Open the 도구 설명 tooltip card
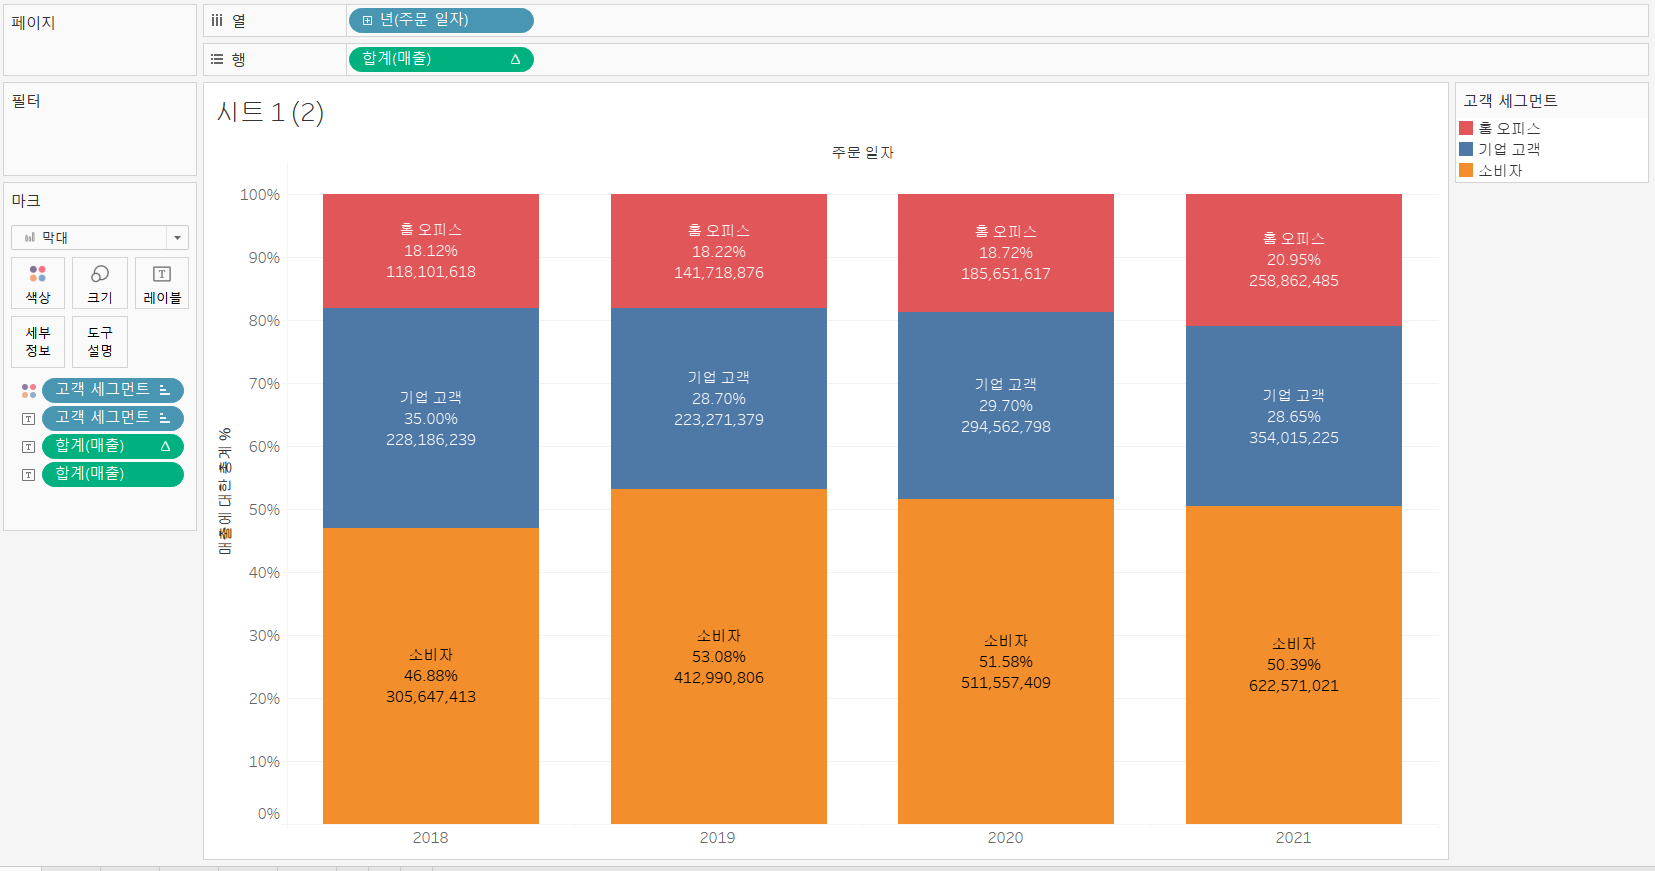 [x=100, y=342]
